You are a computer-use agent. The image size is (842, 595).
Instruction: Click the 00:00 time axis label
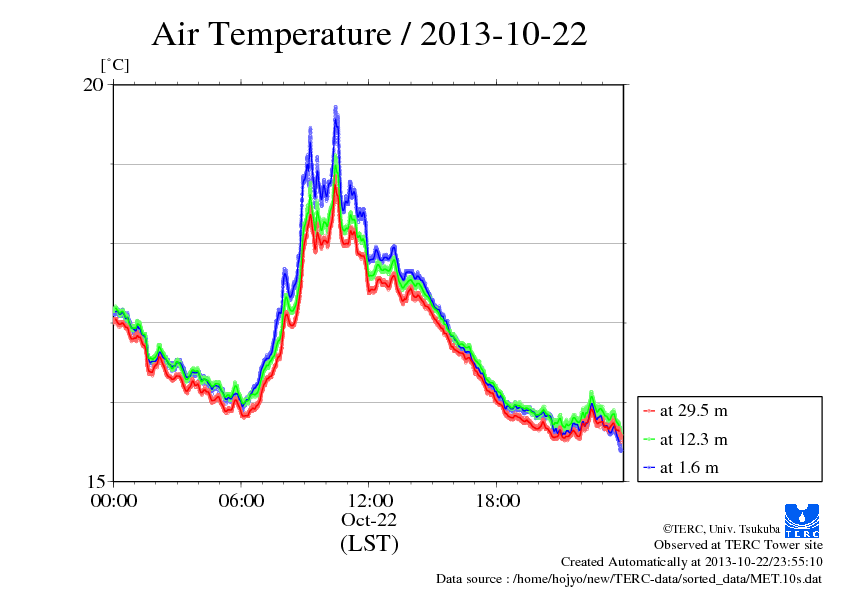pos(114,501)
